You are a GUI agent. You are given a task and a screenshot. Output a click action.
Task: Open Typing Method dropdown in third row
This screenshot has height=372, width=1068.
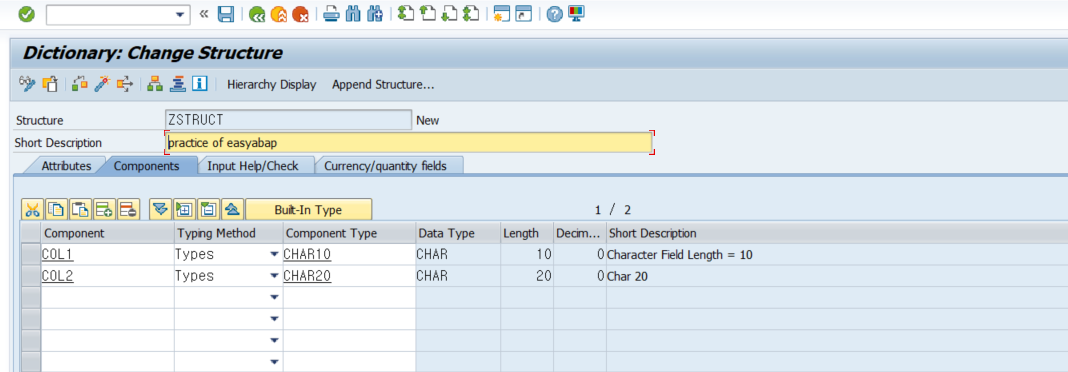click(274, 298)
